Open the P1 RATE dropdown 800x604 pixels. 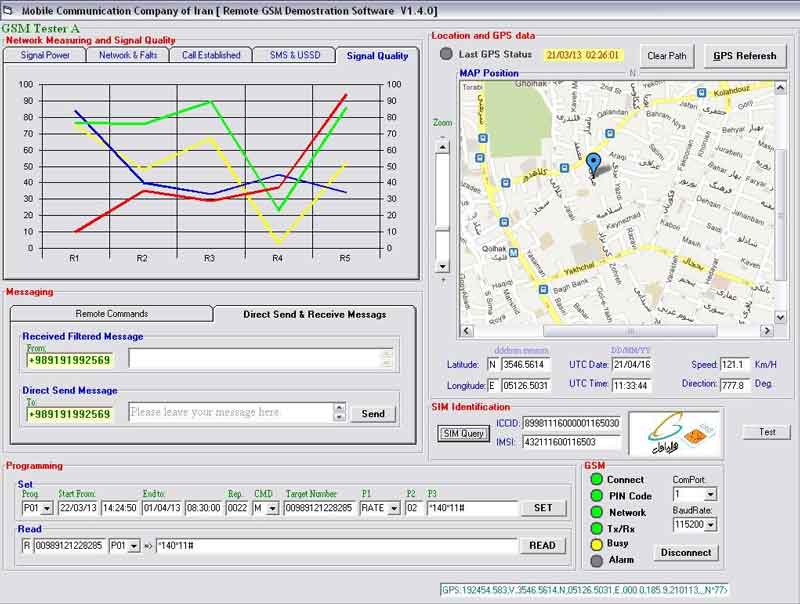[394, 508]
